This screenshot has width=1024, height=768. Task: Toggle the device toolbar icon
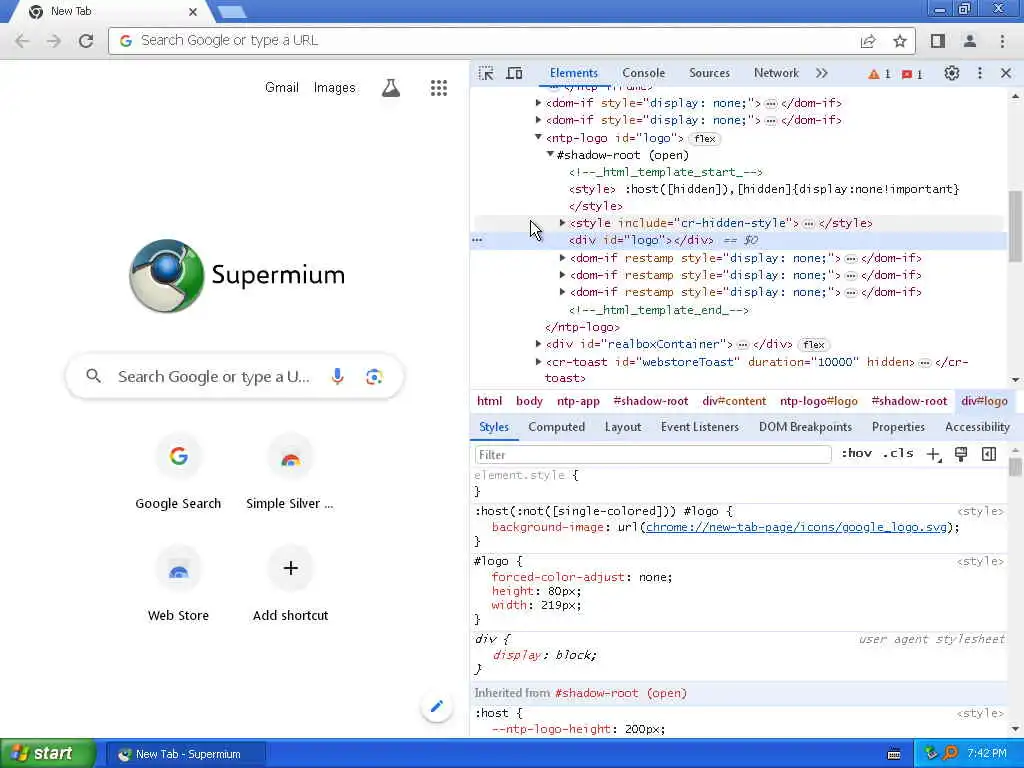click(515, 73)
